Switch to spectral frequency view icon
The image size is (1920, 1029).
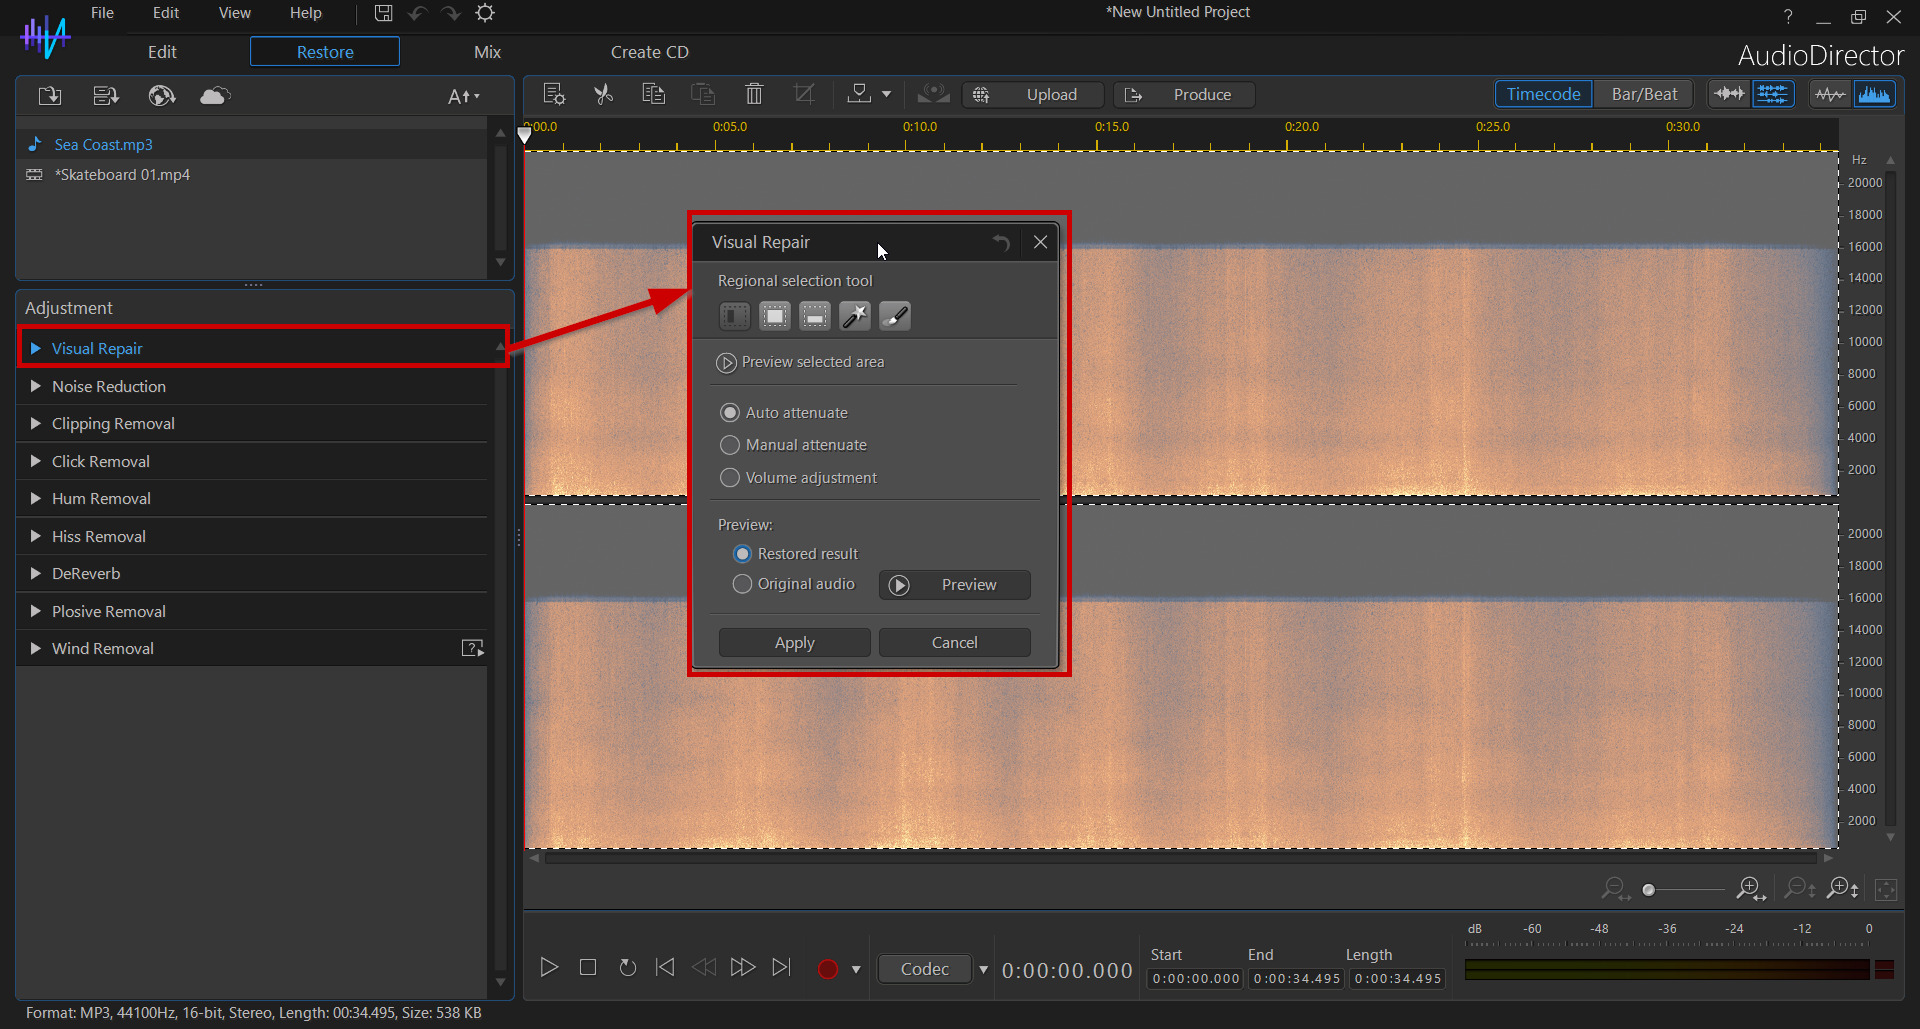coord(1873,94)
